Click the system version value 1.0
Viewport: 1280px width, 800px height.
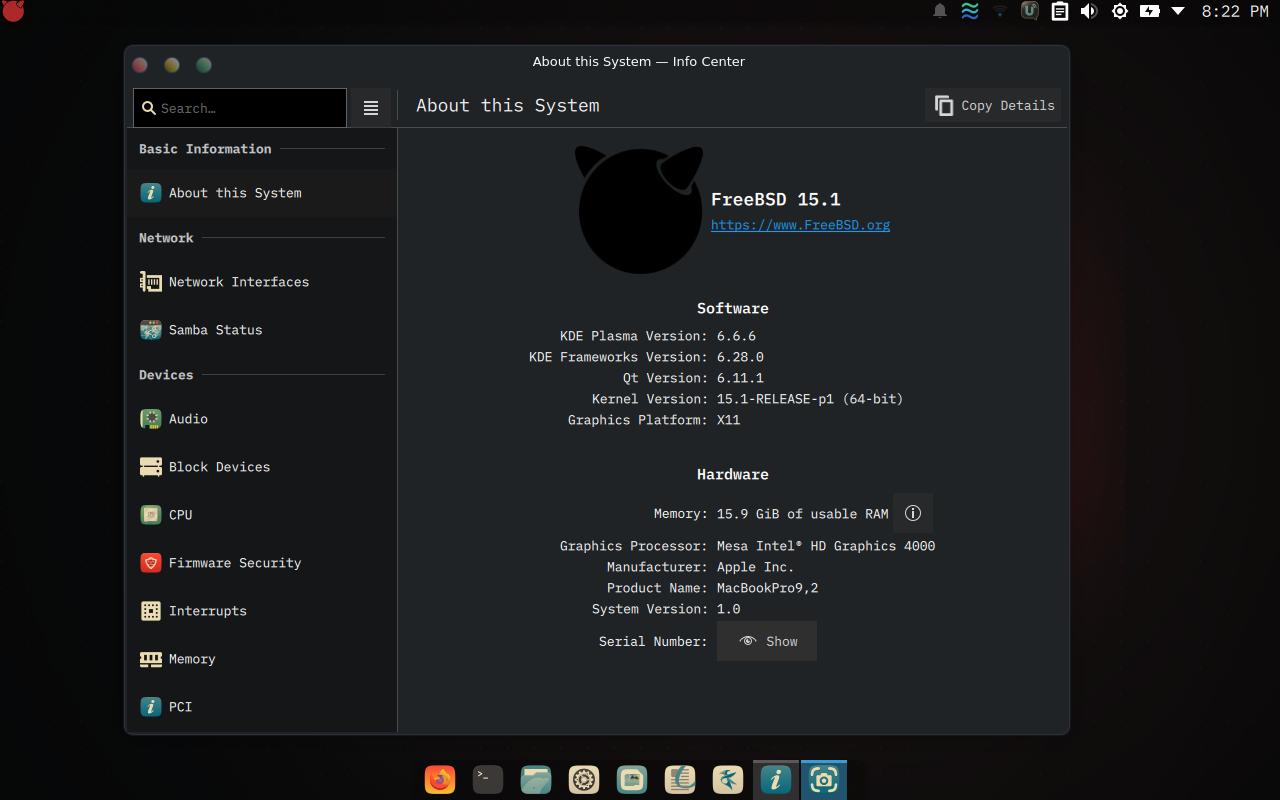pos(728,609)
